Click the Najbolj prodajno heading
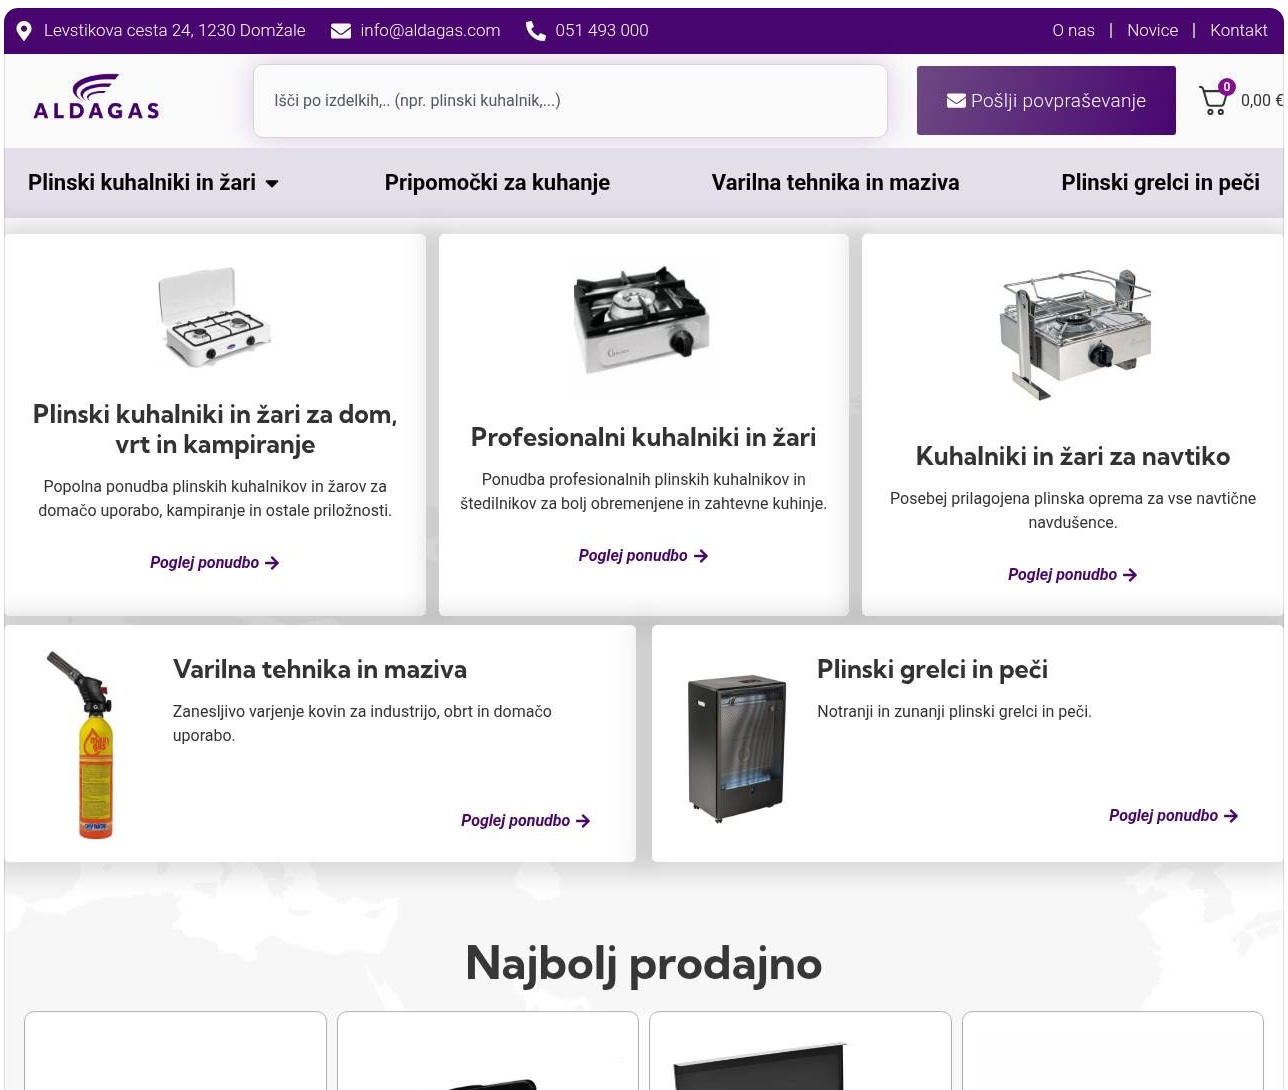The image size is (1288, 1090). (x=643, y=964)
